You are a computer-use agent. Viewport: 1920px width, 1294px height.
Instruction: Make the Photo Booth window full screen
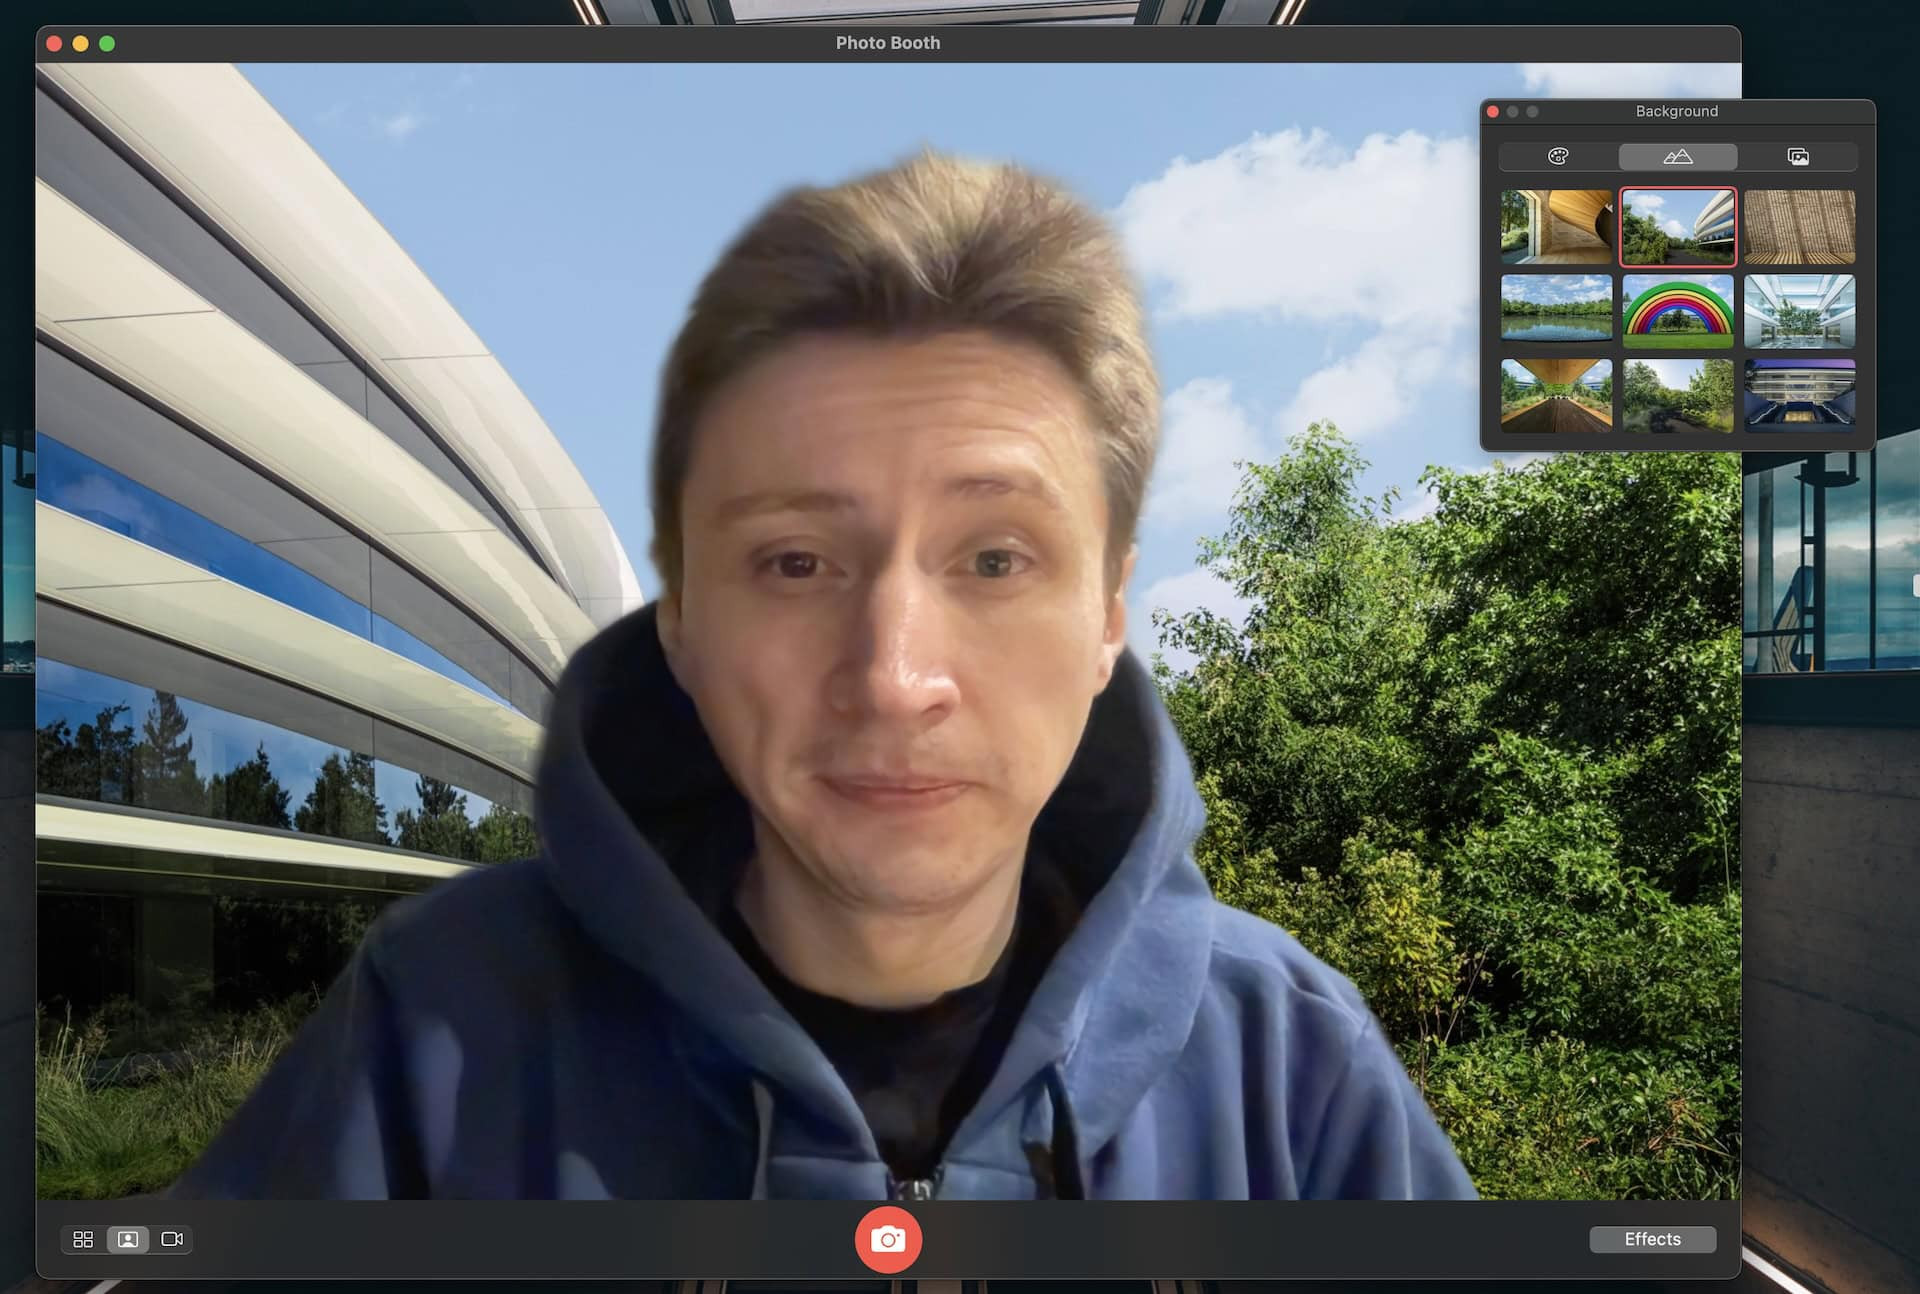coord(107,43)
